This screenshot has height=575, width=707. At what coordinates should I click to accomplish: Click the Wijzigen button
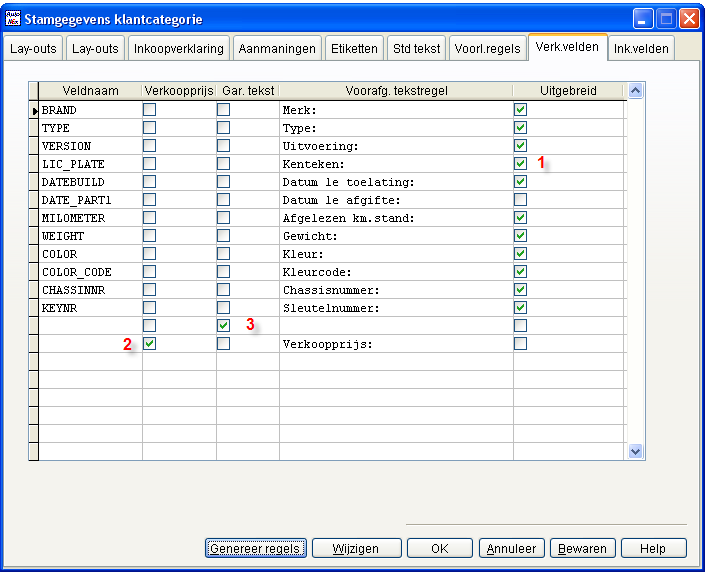356,548
